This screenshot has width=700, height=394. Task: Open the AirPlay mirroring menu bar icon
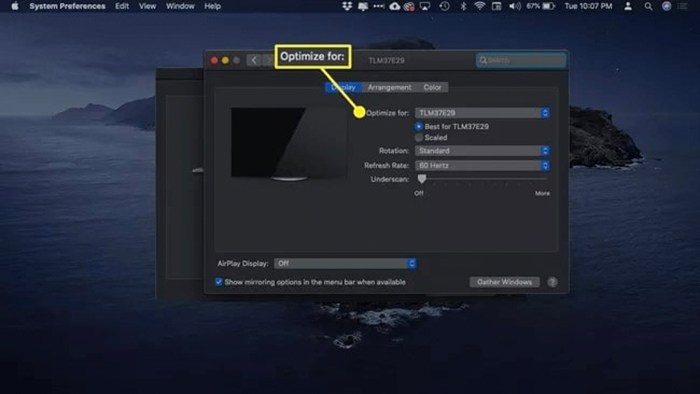coord(425,6)
